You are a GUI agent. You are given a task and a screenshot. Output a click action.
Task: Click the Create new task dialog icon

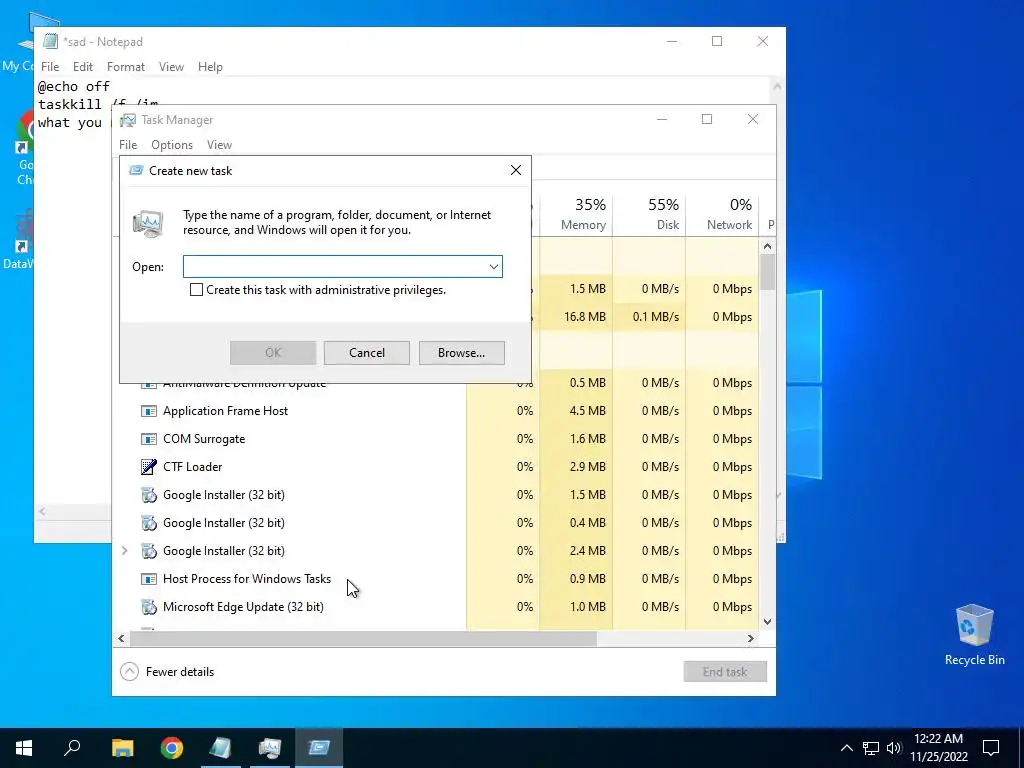point(136,170)
